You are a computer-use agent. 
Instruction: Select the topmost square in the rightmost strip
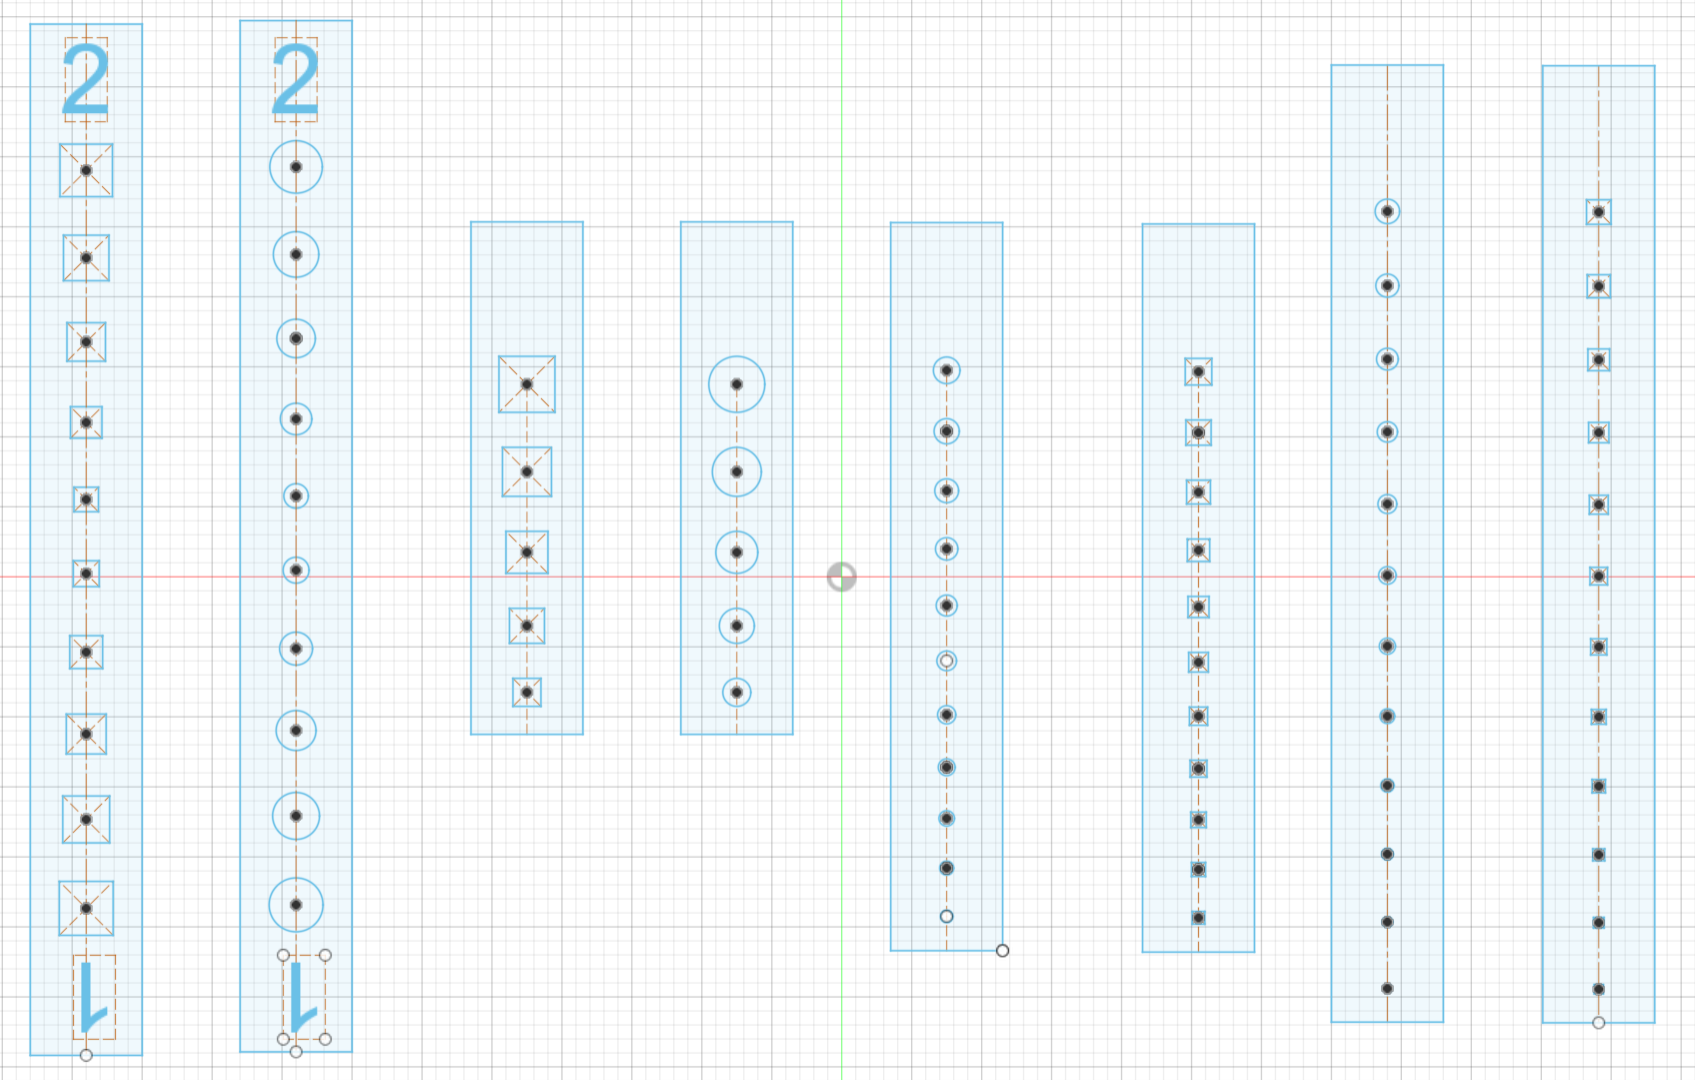1599,212
